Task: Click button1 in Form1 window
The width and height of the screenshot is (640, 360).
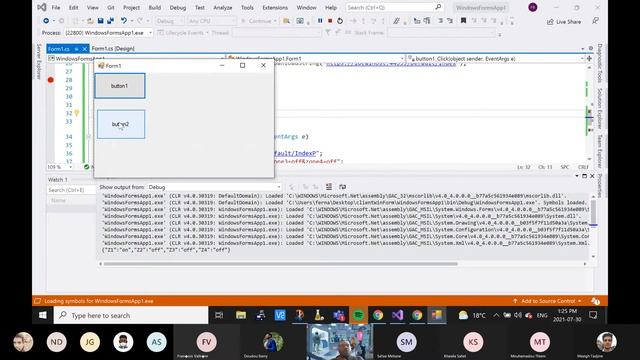Action: [x=120, y=86]
